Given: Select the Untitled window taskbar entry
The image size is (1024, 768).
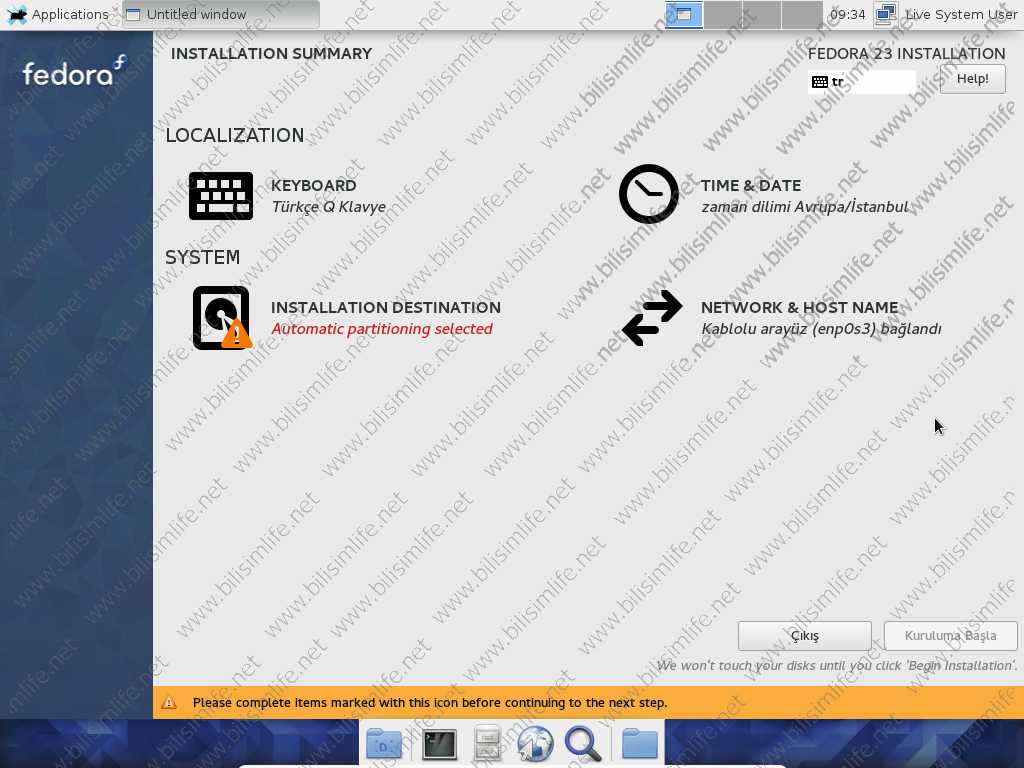Looking at the screenshot, I should pos(221,14).
